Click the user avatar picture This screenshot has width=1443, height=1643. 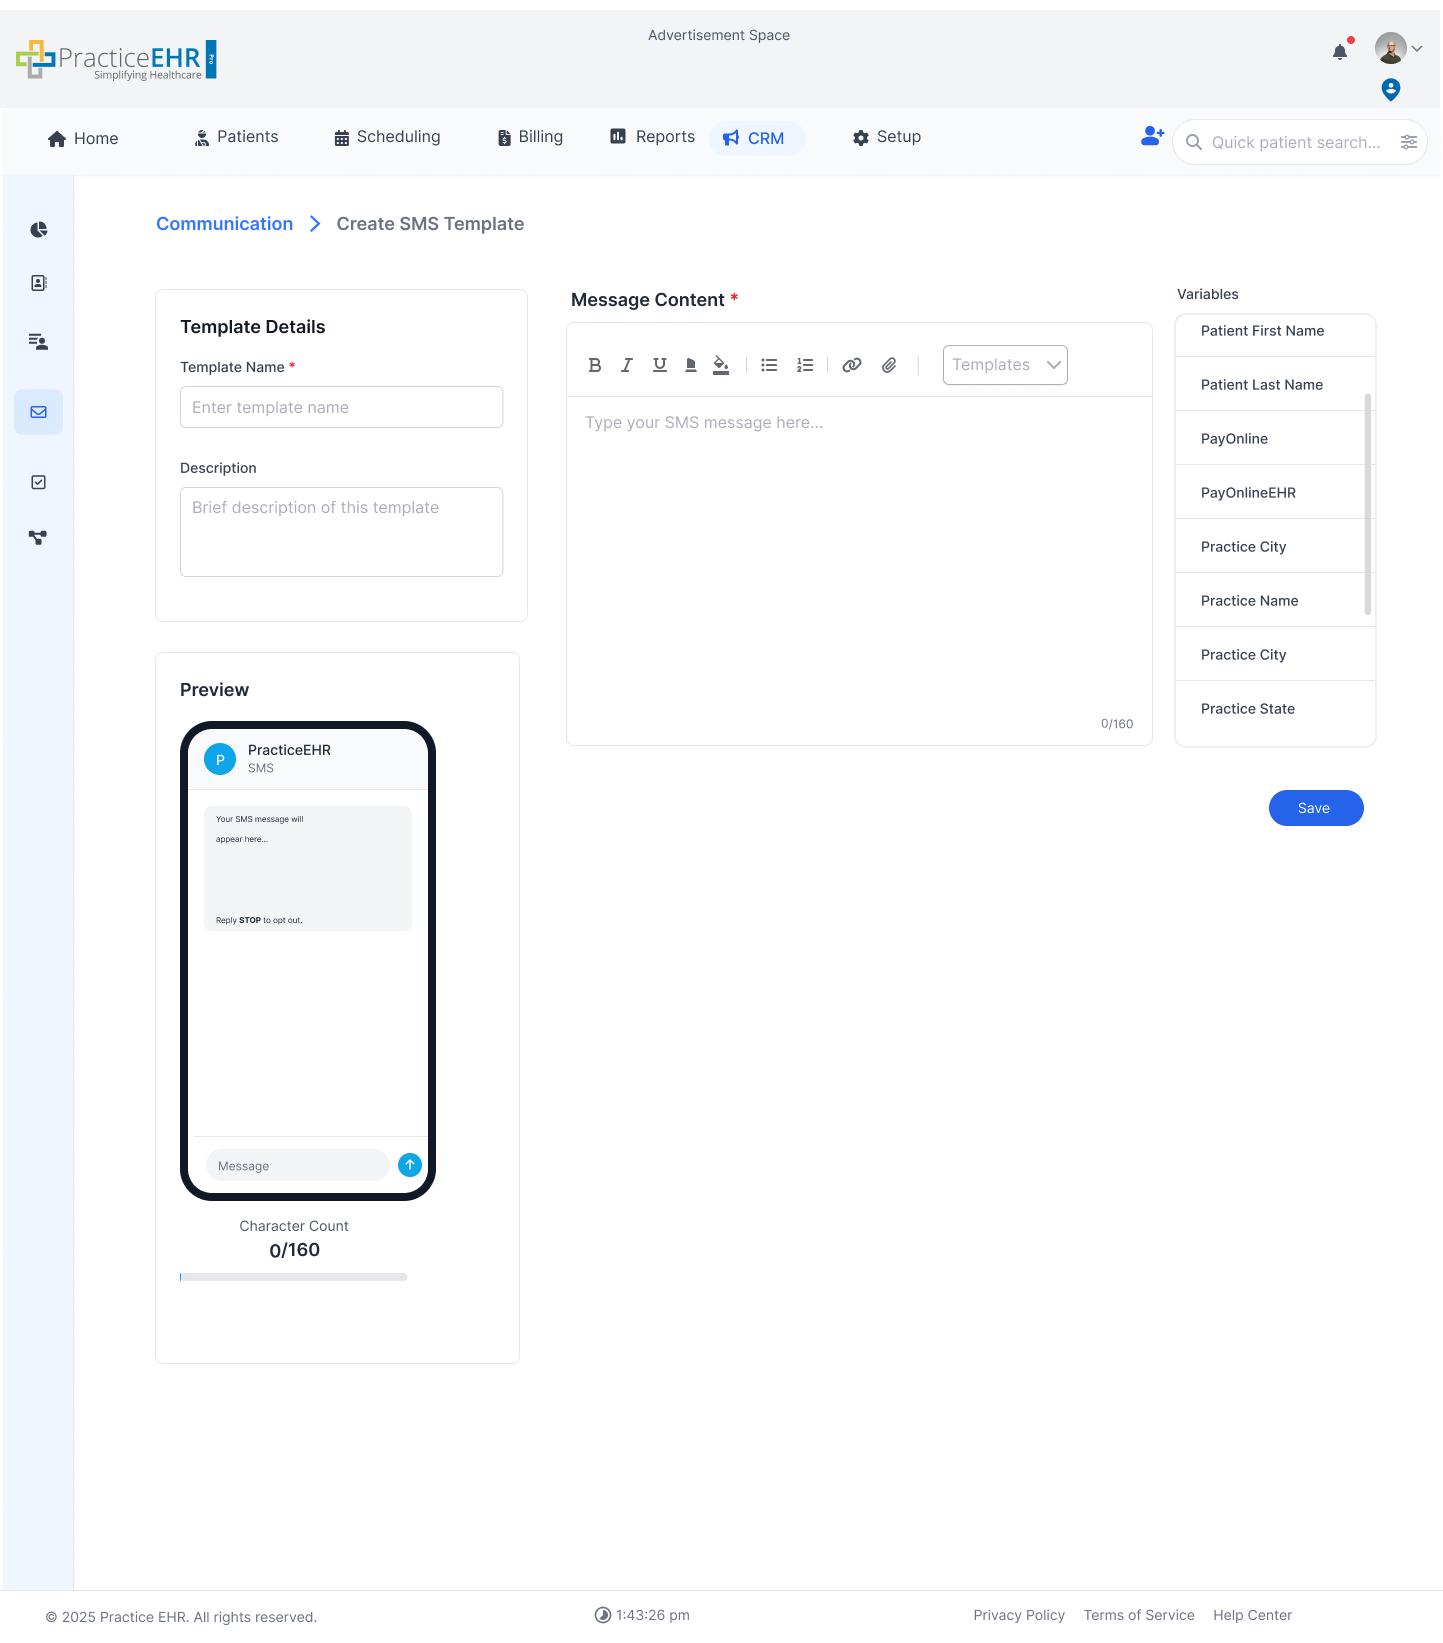[x=1391, y=47]
